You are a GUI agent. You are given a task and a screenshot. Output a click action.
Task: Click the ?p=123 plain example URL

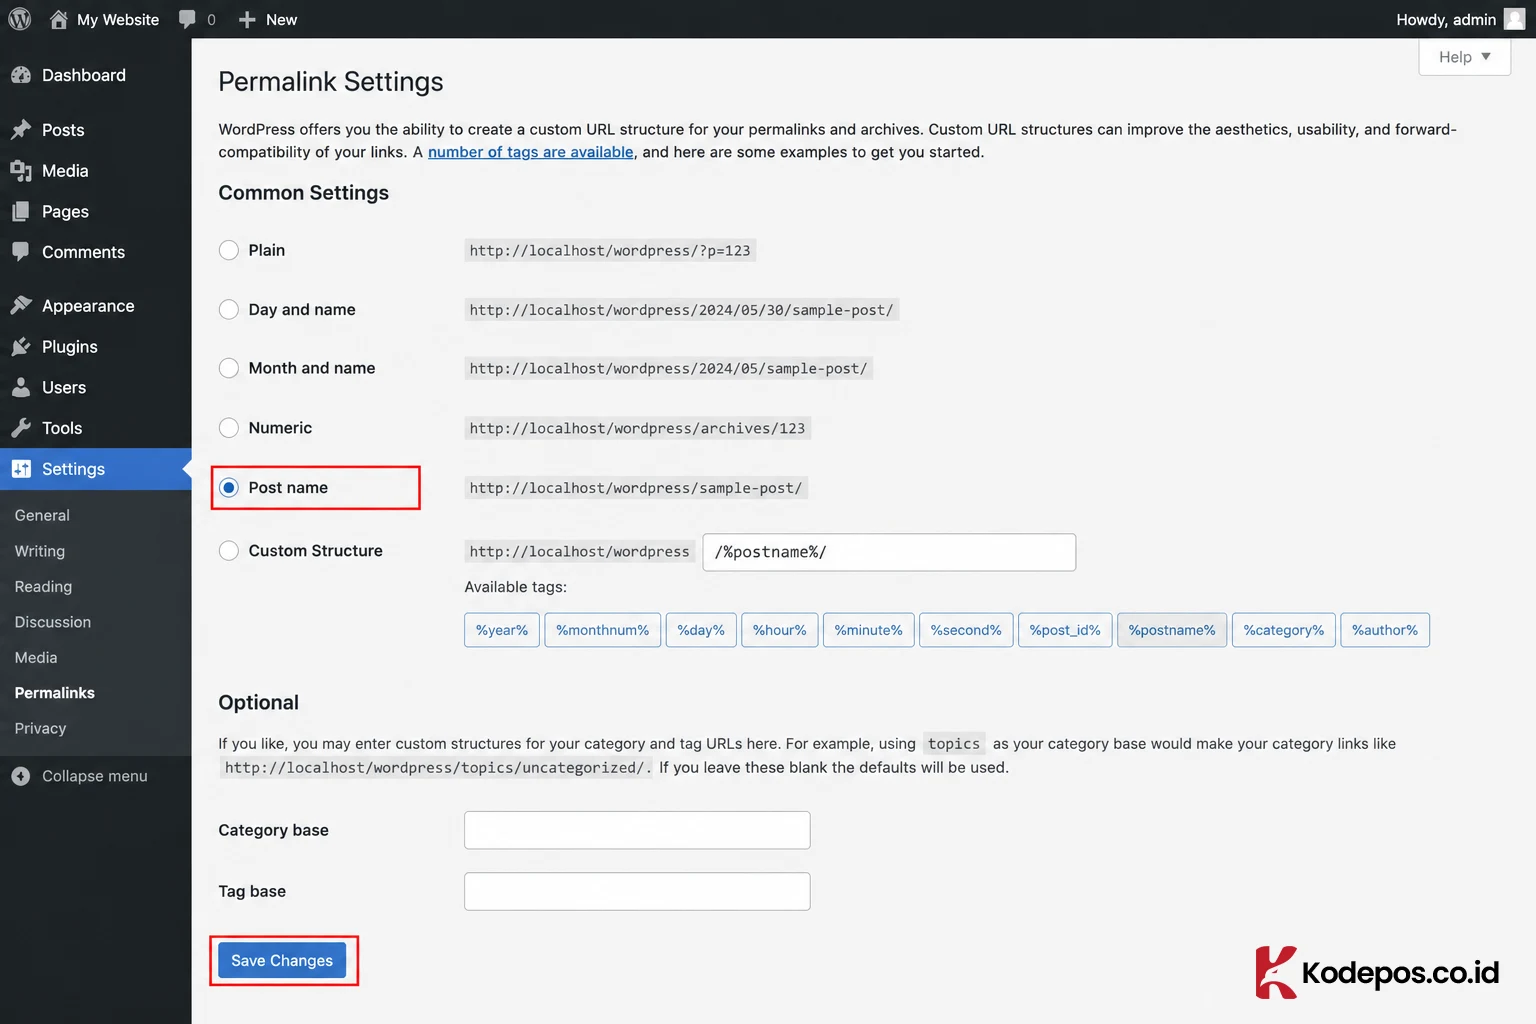(x=610, y=250)
